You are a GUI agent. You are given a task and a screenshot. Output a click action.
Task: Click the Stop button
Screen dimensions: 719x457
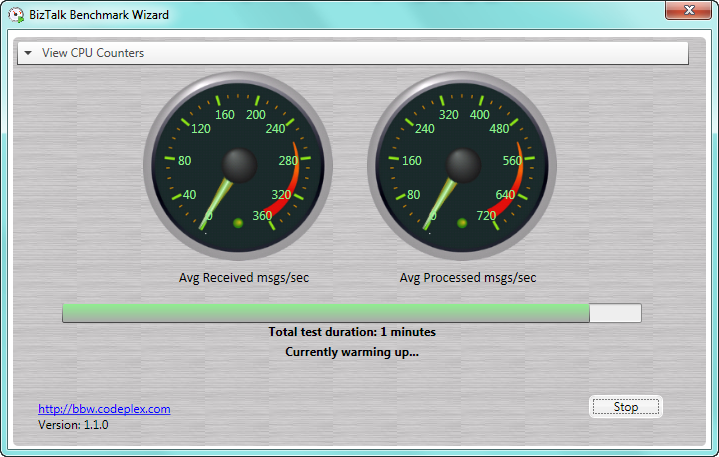point(625,407)
